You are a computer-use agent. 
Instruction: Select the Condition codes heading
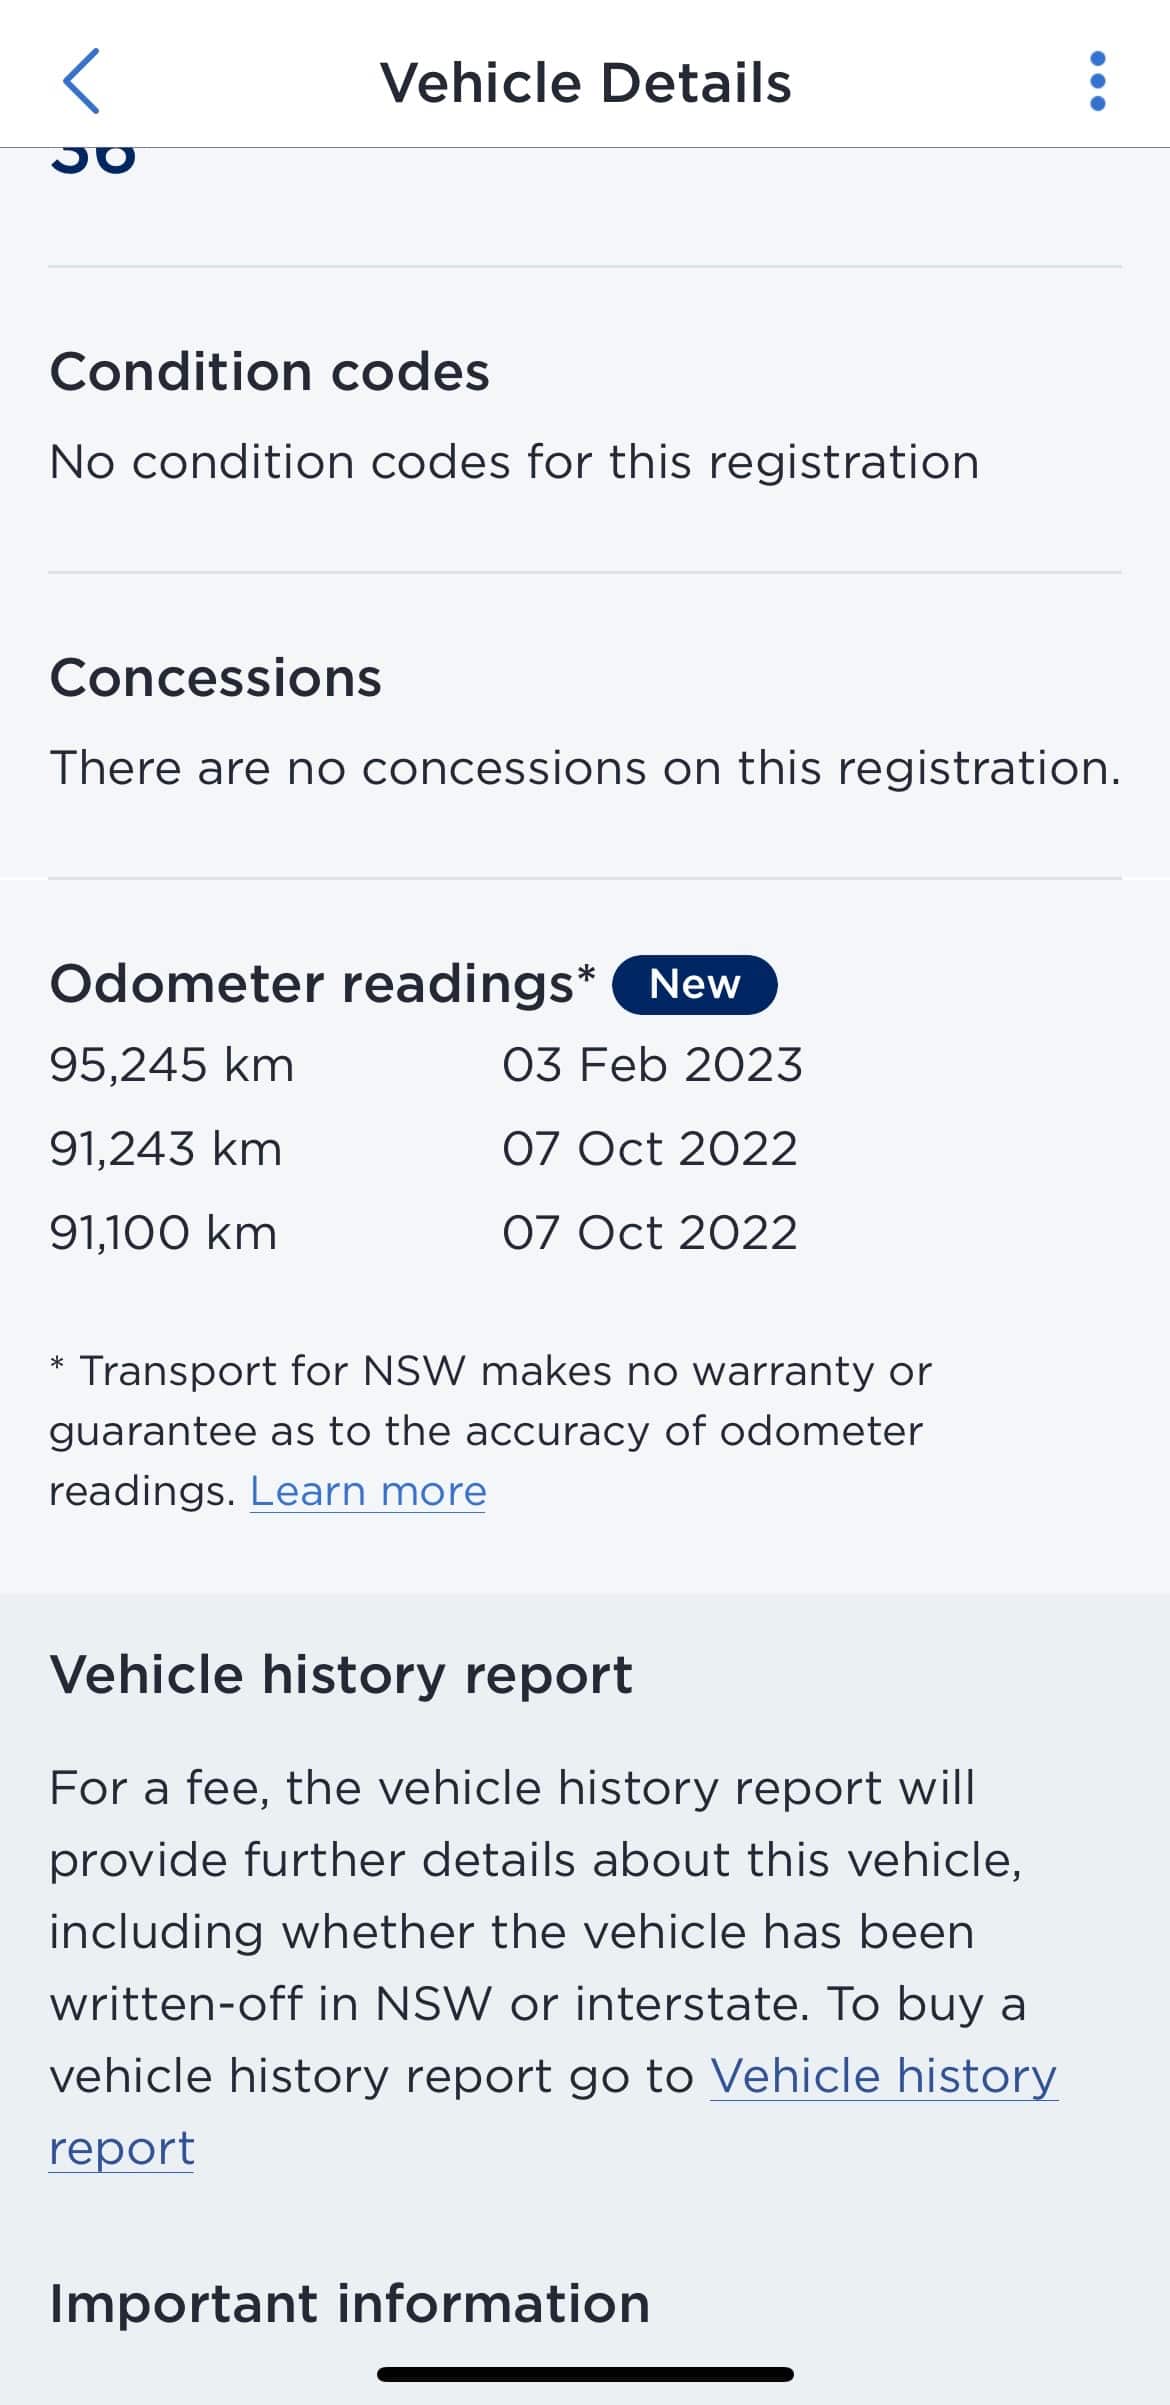pyautogui.click(x=269, y=372)
